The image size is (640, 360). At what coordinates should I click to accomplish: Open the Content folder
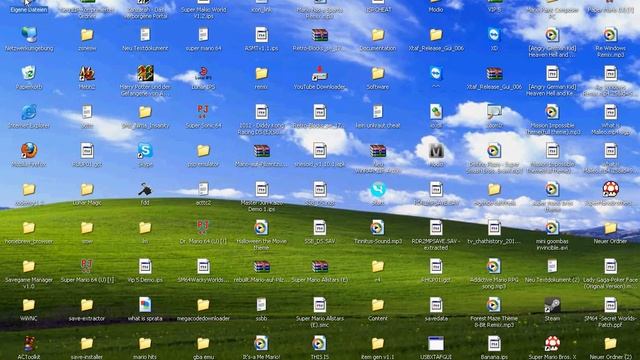coord(378,305)
